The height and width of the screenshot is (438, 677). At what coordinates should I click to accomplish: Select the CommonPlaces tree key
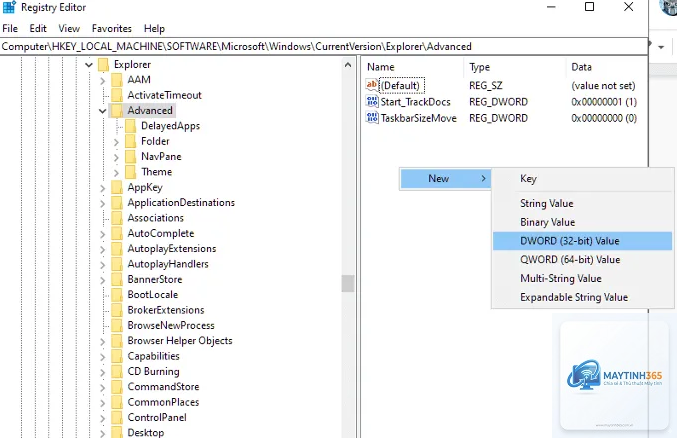pyautogui.click(x=163, y=402)
